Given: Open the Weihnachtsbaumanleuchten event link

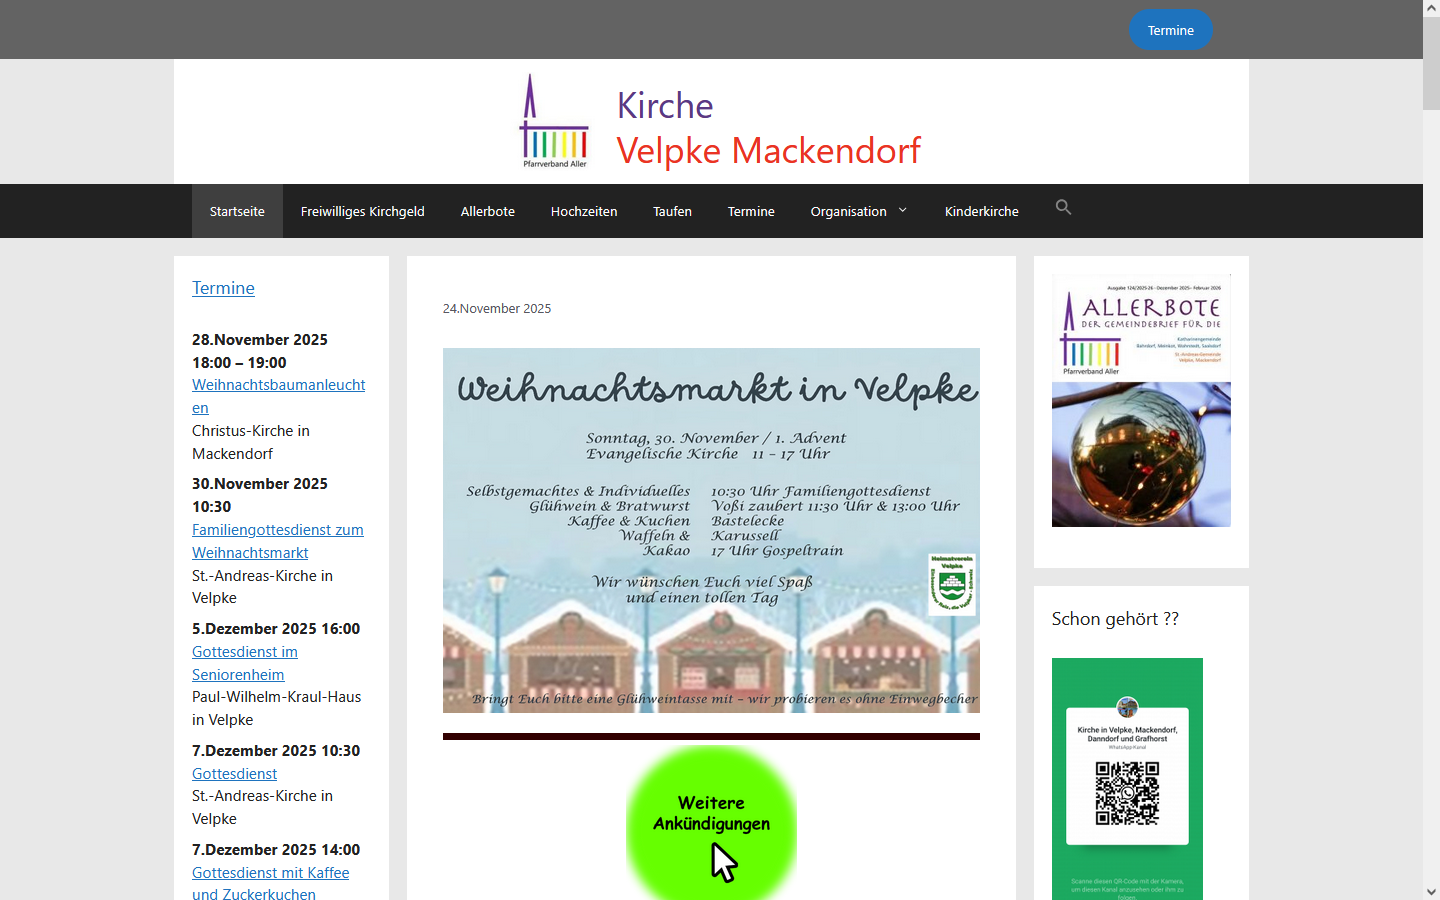Looking at the screenshot, I should [278, 386].
